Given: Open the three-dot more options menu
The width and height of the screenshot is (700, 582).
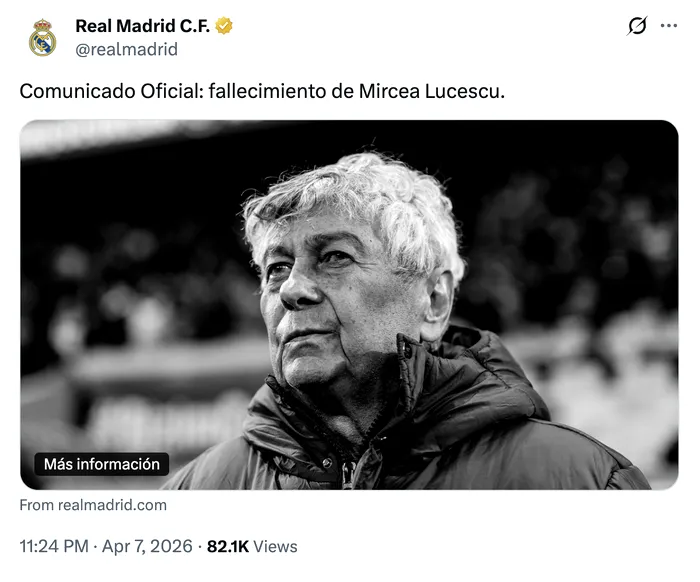Looking at the screenshot, I should 669,26.
